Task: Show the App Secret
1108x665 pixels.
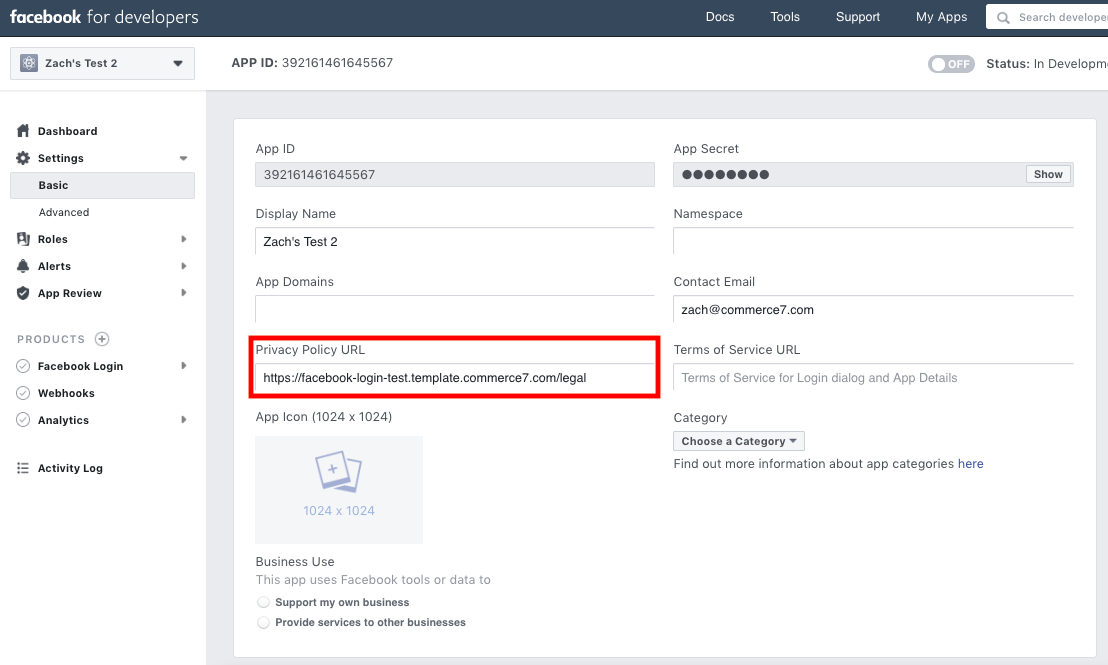Action: pyautogui.click(x=1048, y=175)
